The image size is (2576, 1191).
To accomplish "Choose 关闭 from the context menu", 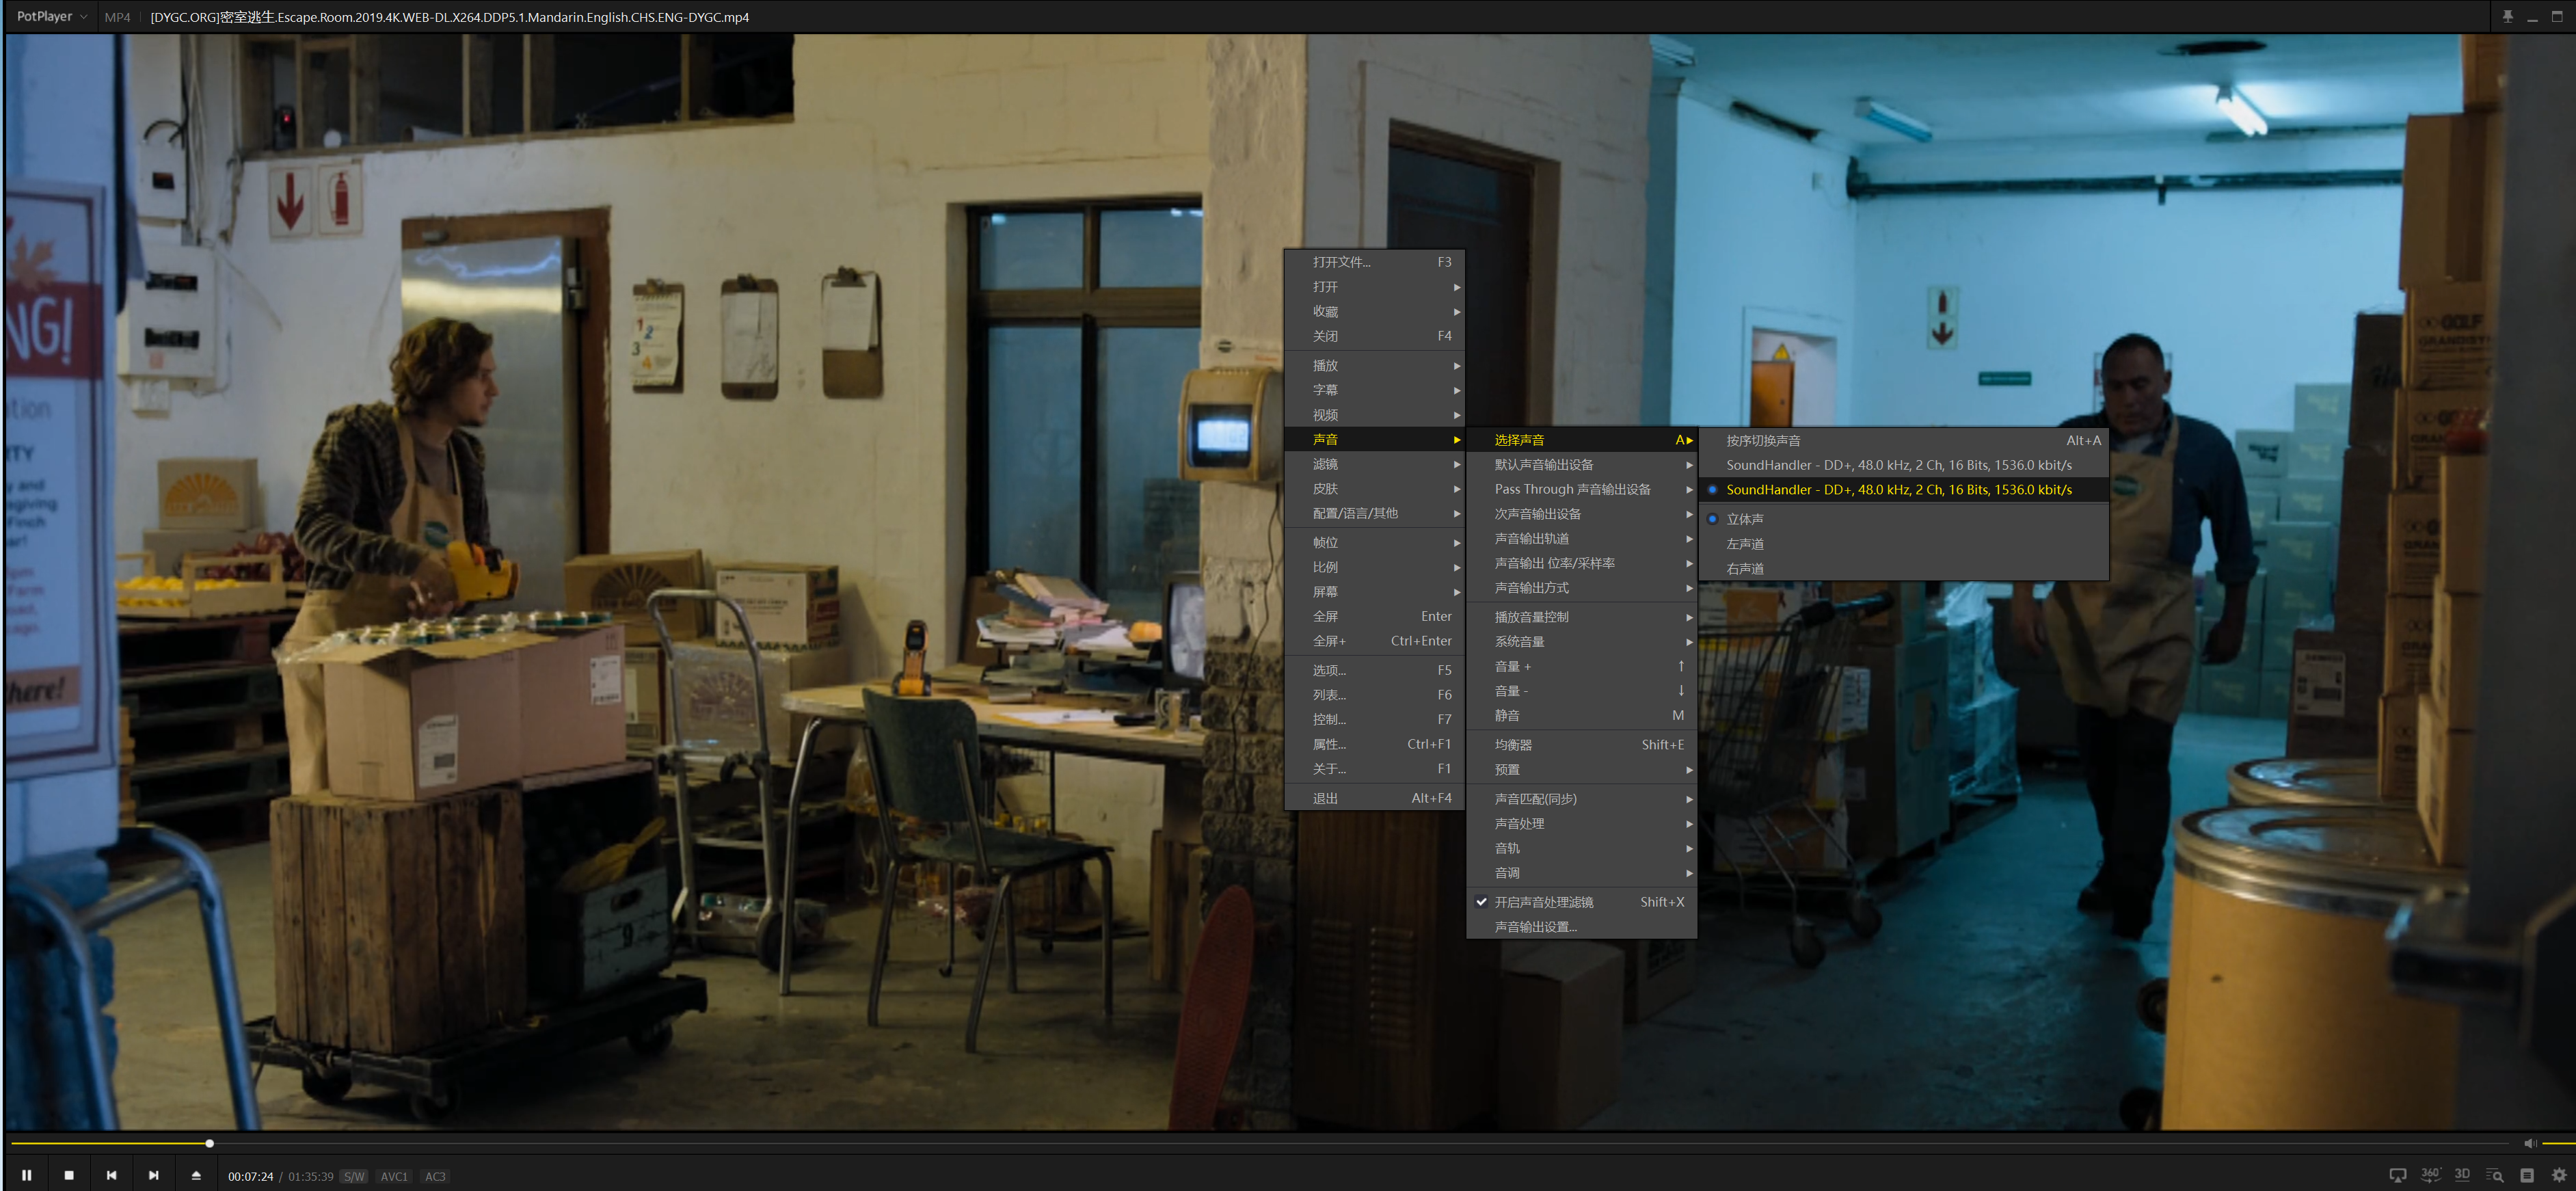I will click(x=1376, y=336).
